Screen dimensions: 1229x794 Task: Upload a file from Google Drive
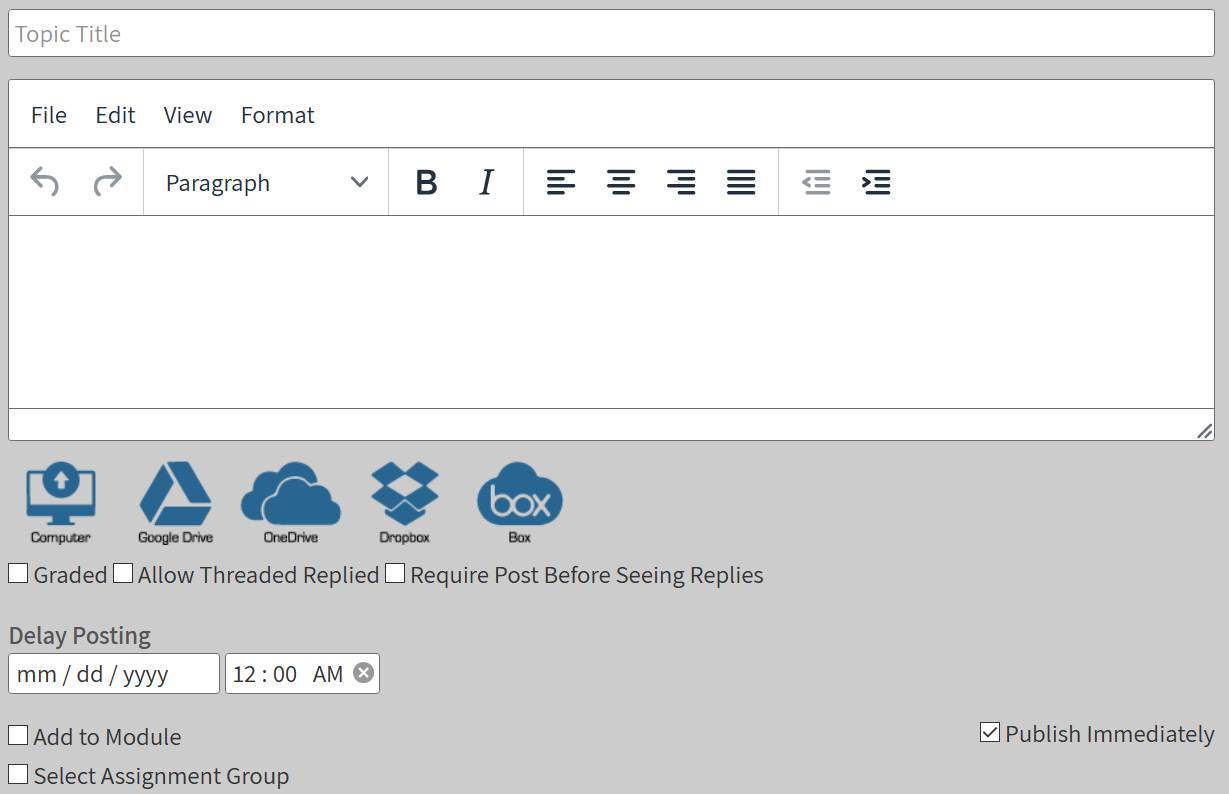coord(175,502)
